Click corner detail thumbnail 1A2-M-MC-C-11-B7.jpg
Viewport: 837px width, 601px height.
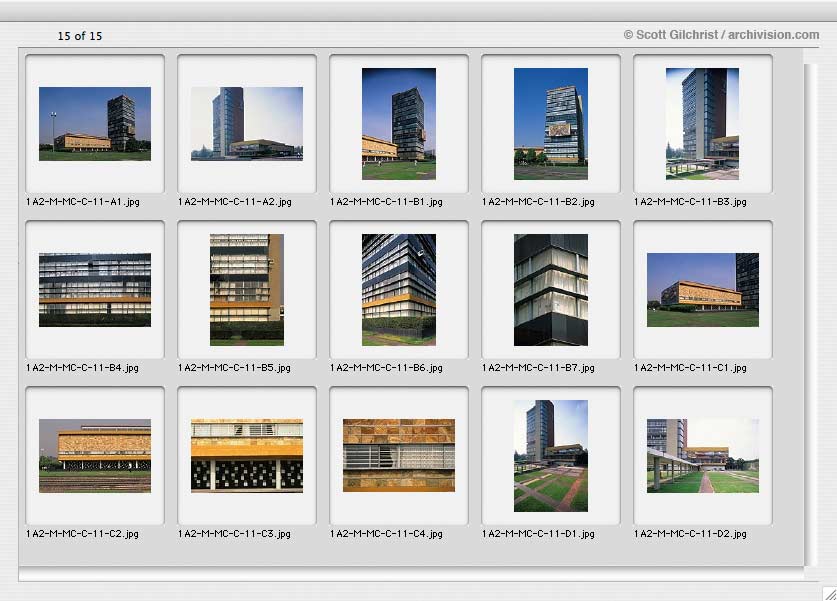[551, 290]
